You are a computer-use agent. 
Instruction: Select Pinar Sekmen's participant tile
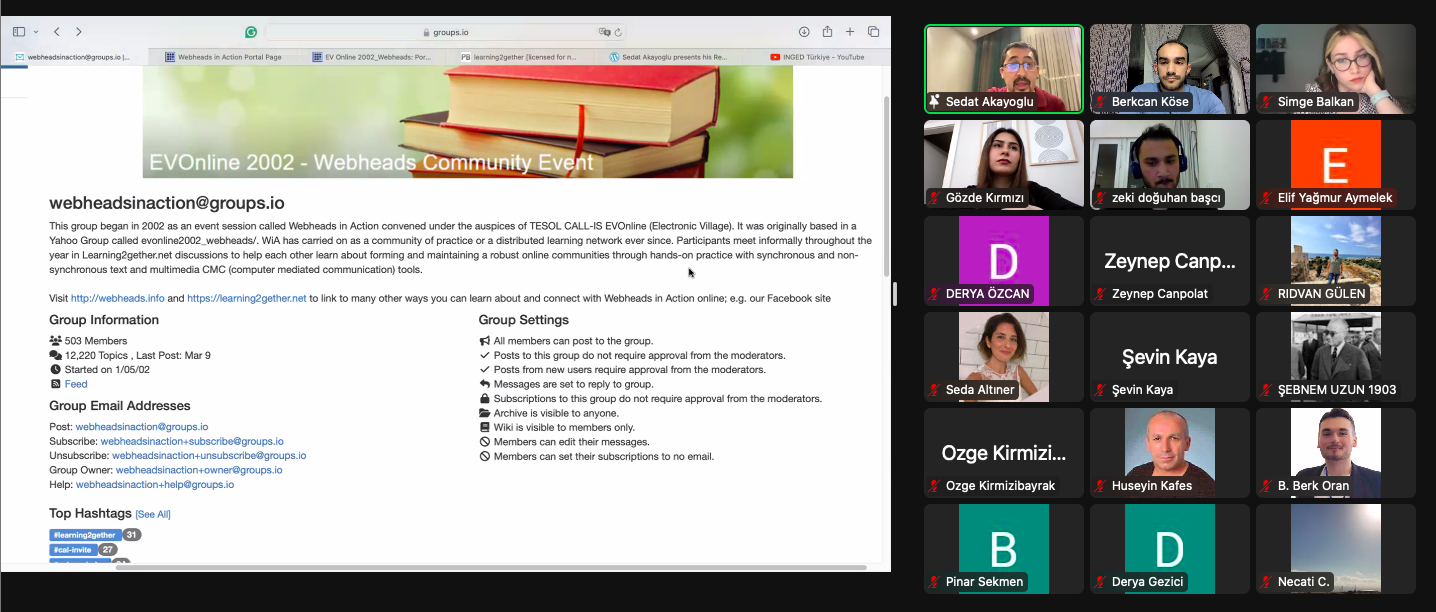coord(1004,549)
